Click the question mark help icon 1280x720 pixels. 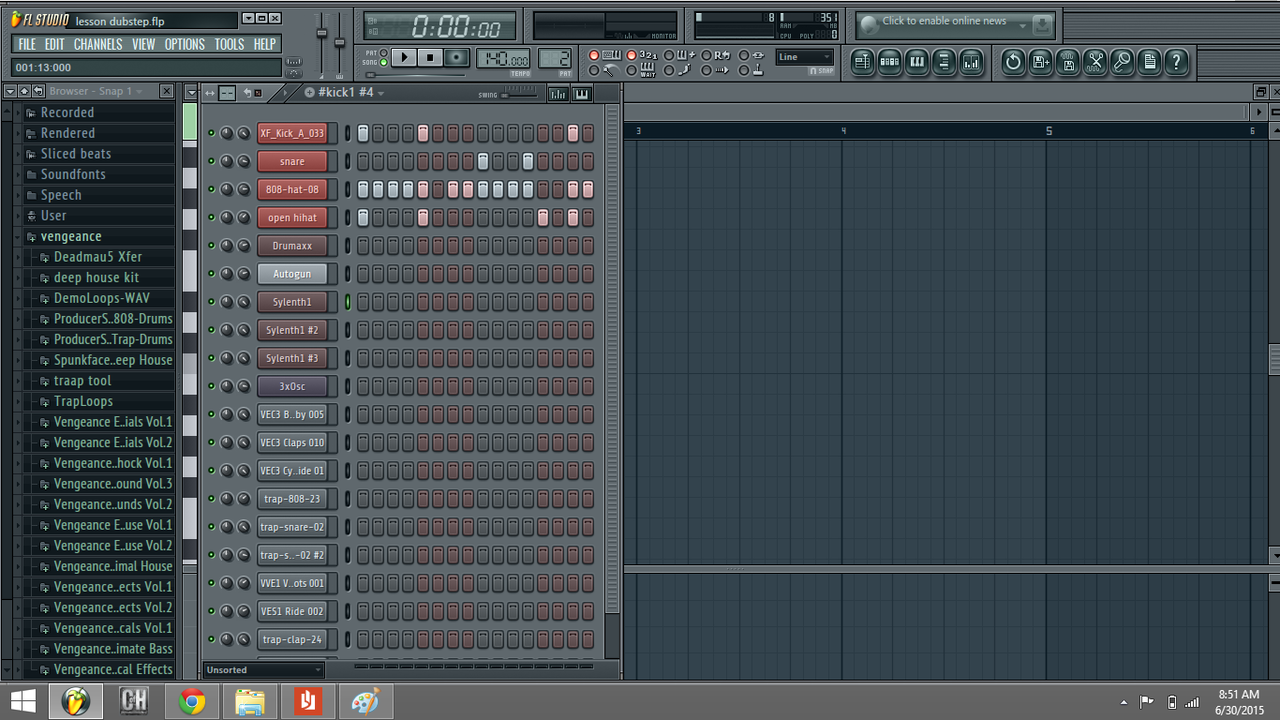tap(1177, 62)
